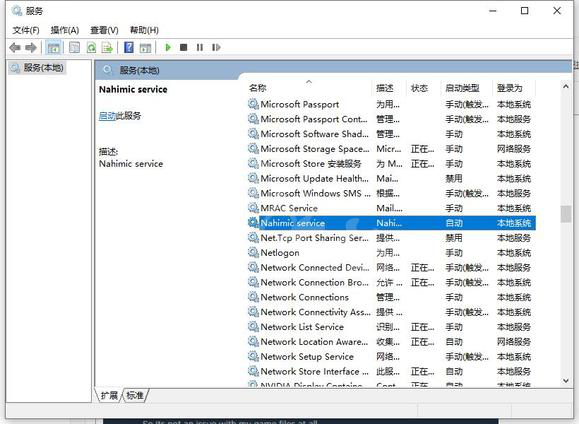Open the 文件(F) menu
Viewport: 579px width, 424px height.
[26, 30]
